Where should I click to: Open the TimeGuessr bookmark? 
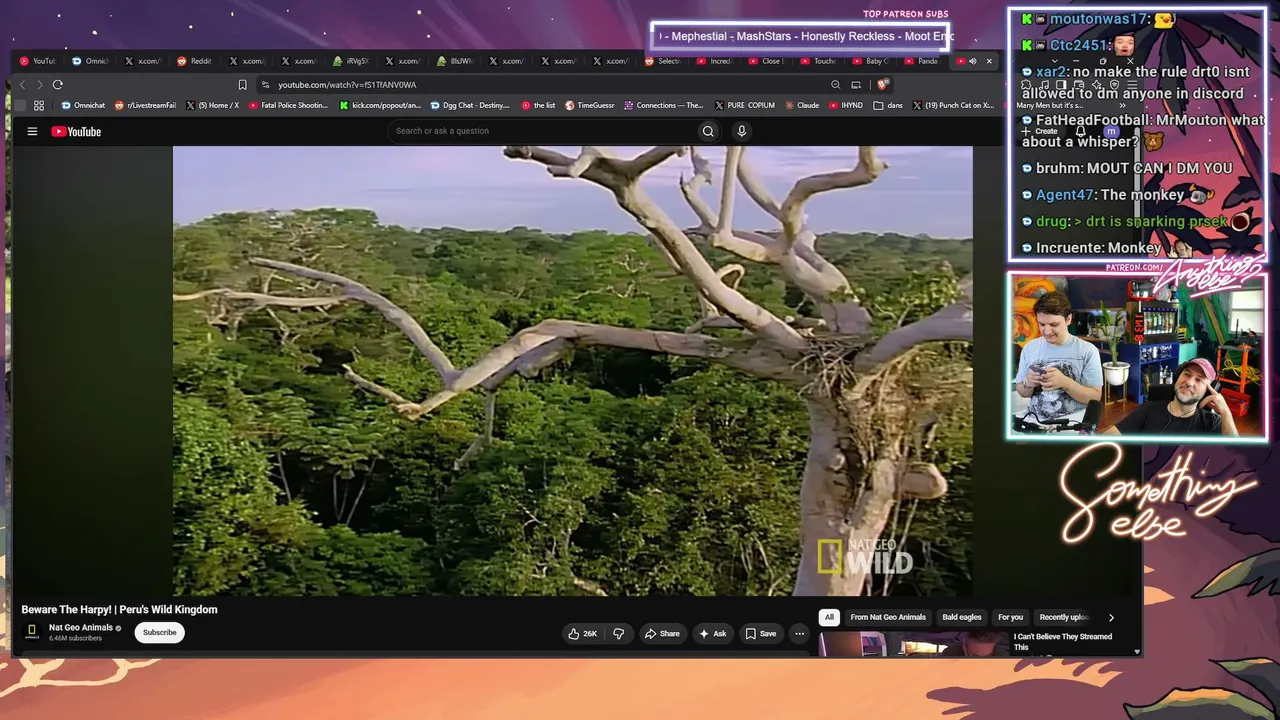pos(591,105)
